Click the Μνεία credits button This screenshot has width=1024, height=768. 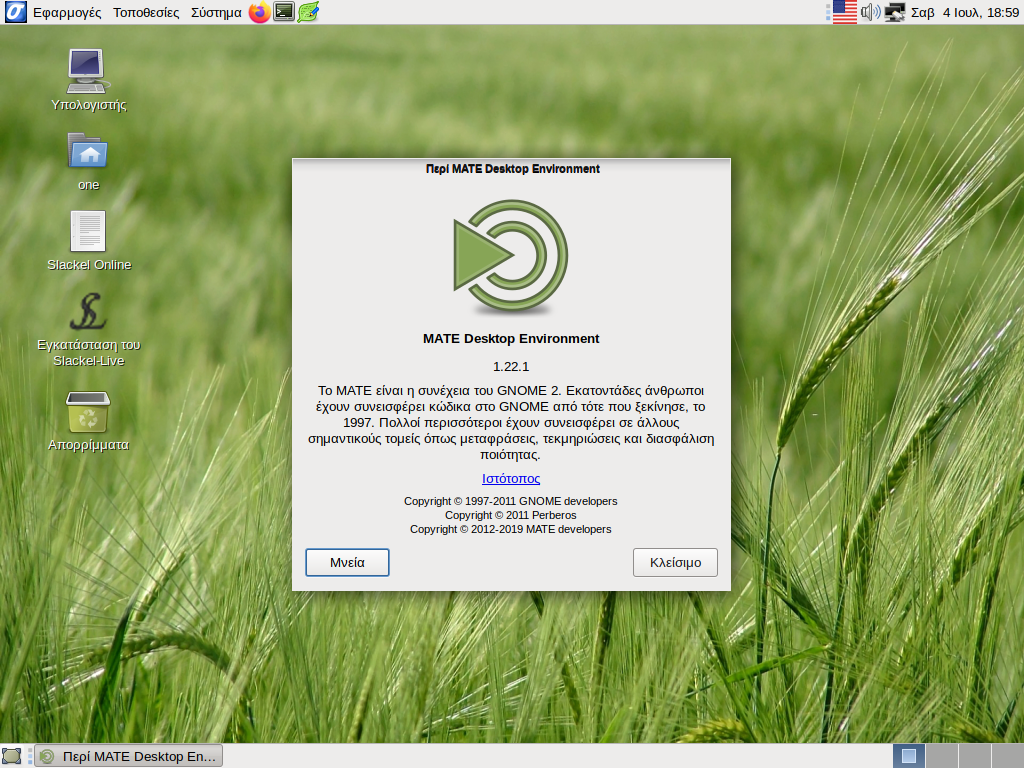click(347, 562)
